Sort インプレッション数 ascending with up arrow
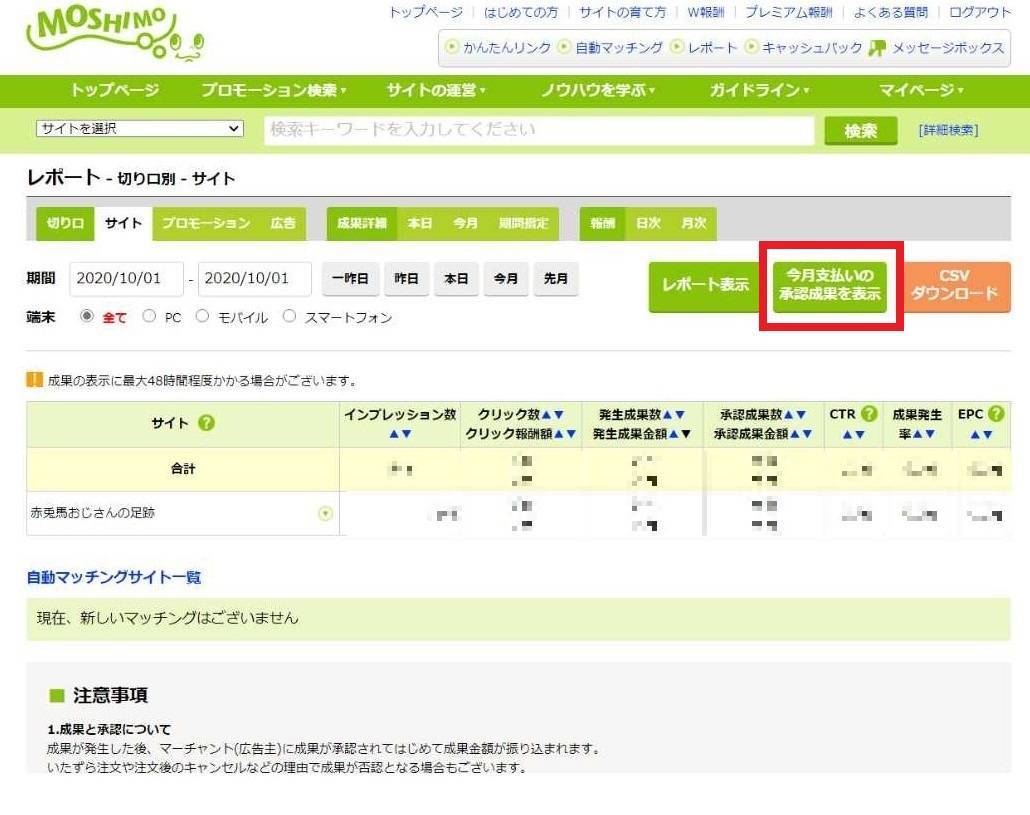 [x=394, y=434]
